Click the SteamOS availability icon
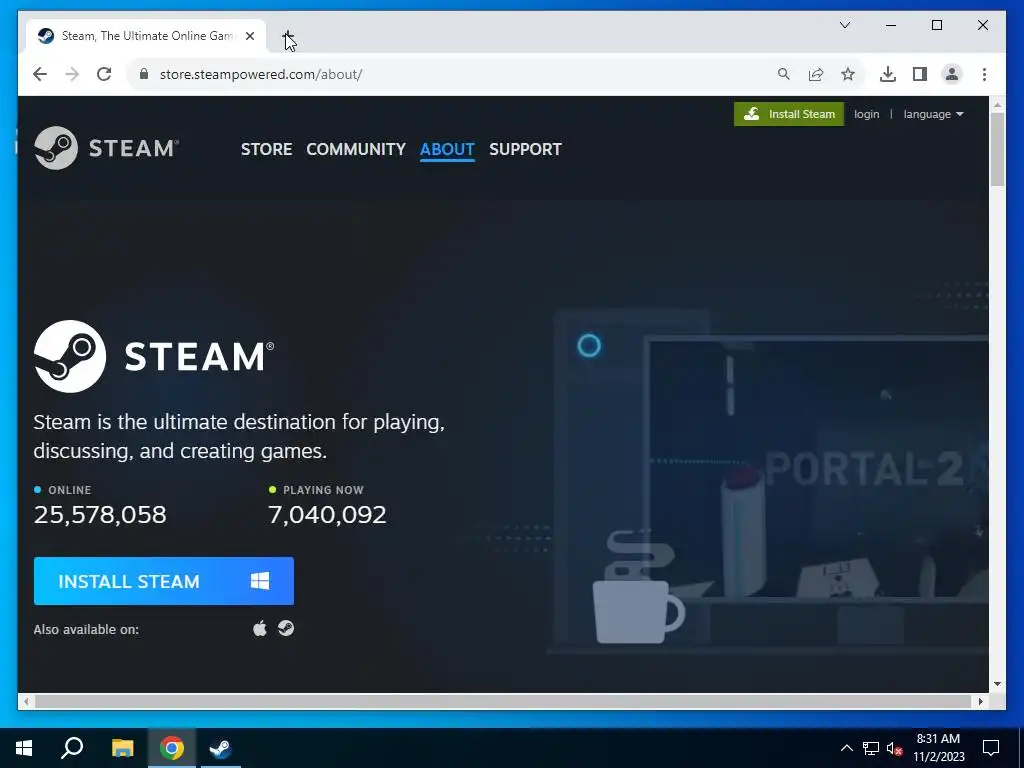1024x768 pixels. click(286, 628)
